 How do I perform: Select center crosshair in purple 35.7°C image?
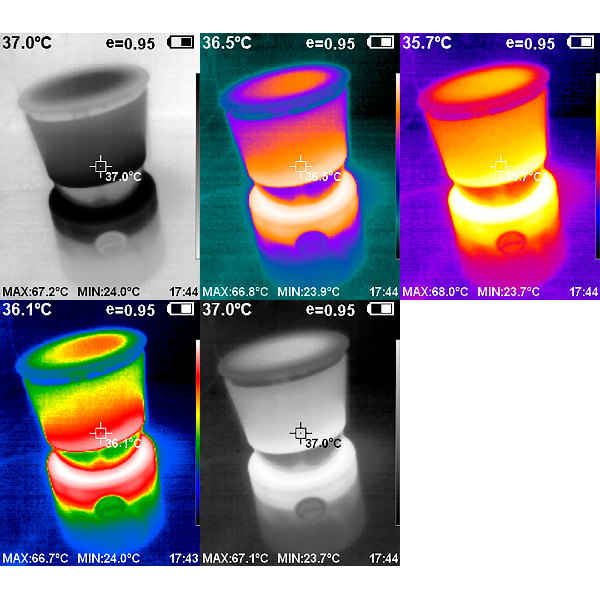(500, 165)
